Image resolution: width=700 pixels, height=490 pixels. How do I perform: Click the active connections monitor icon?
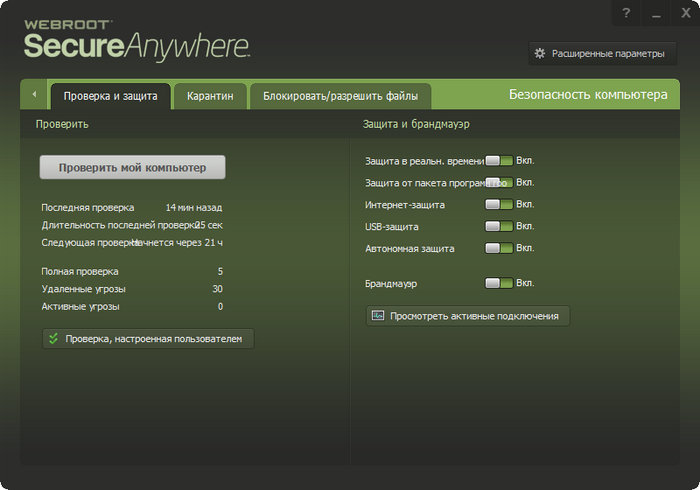coord(378,316)
